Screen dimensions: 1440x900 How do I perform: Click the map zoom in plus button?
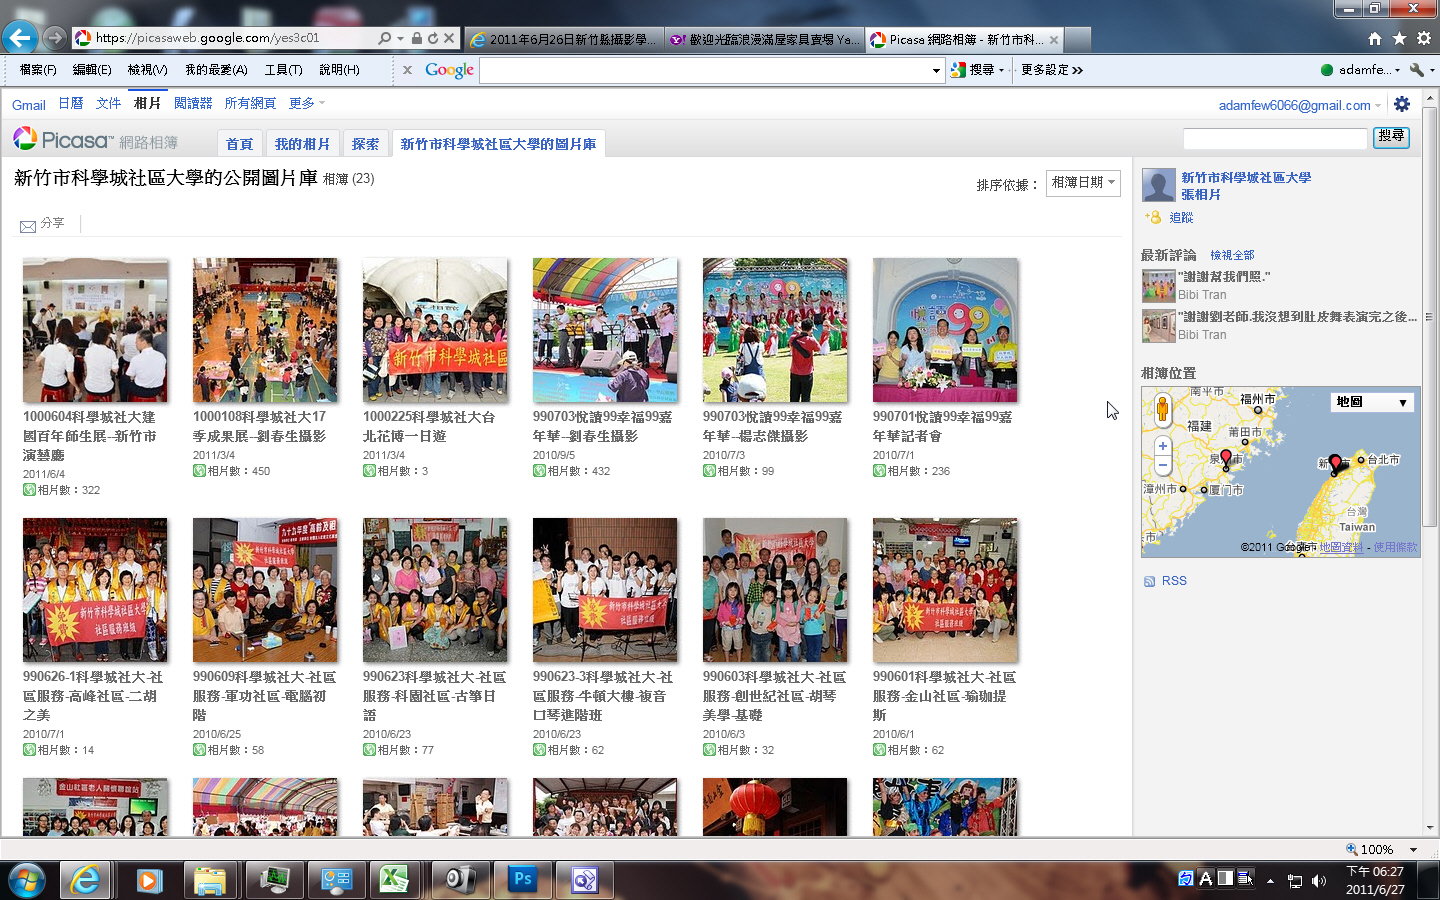pyautogui.click(x=1162, y=446)
